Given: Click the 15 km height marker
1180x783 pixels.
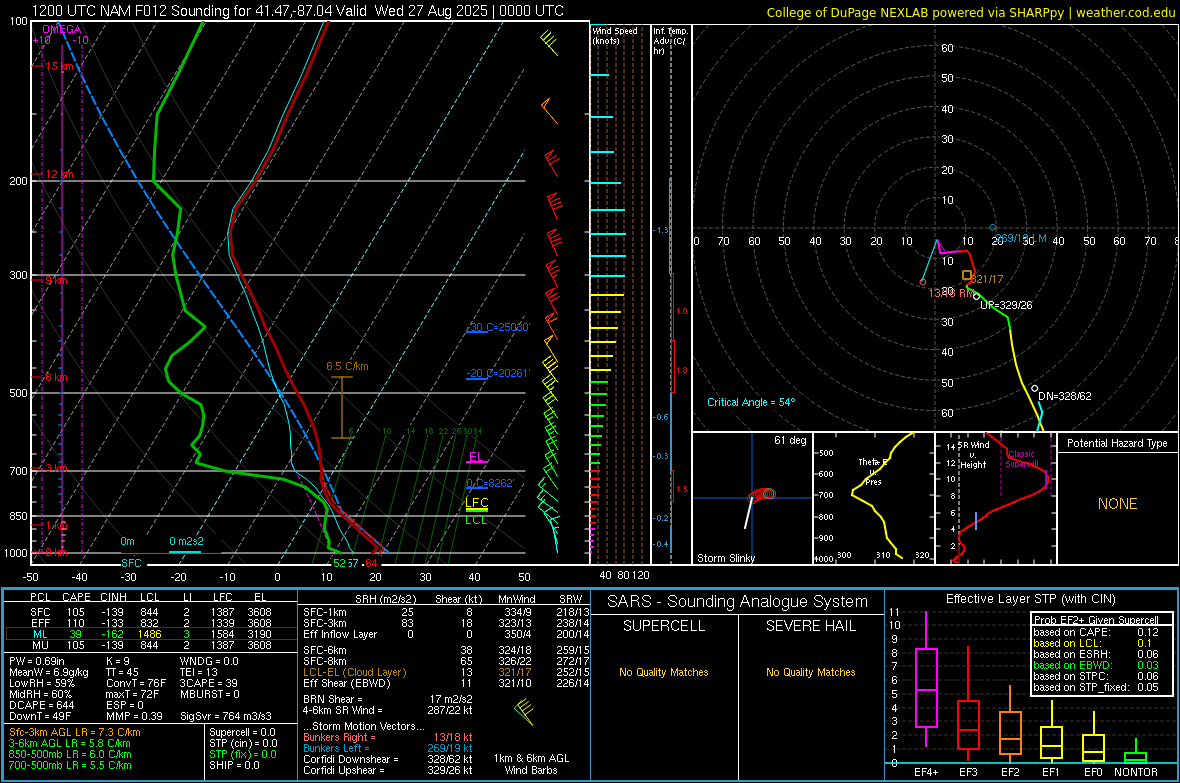Looking at the screenshot, I should point(59,66).
